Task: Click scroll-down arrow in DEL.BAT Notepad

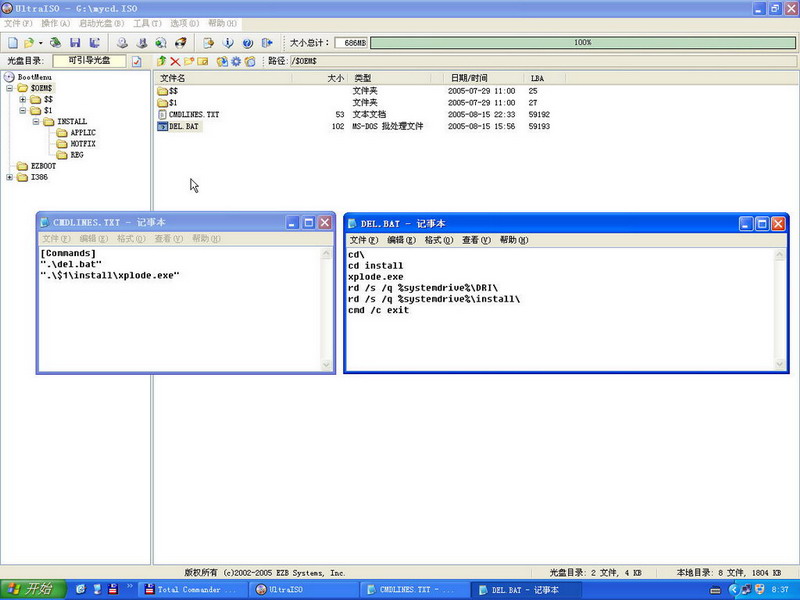Action: [x=780, y=364]
